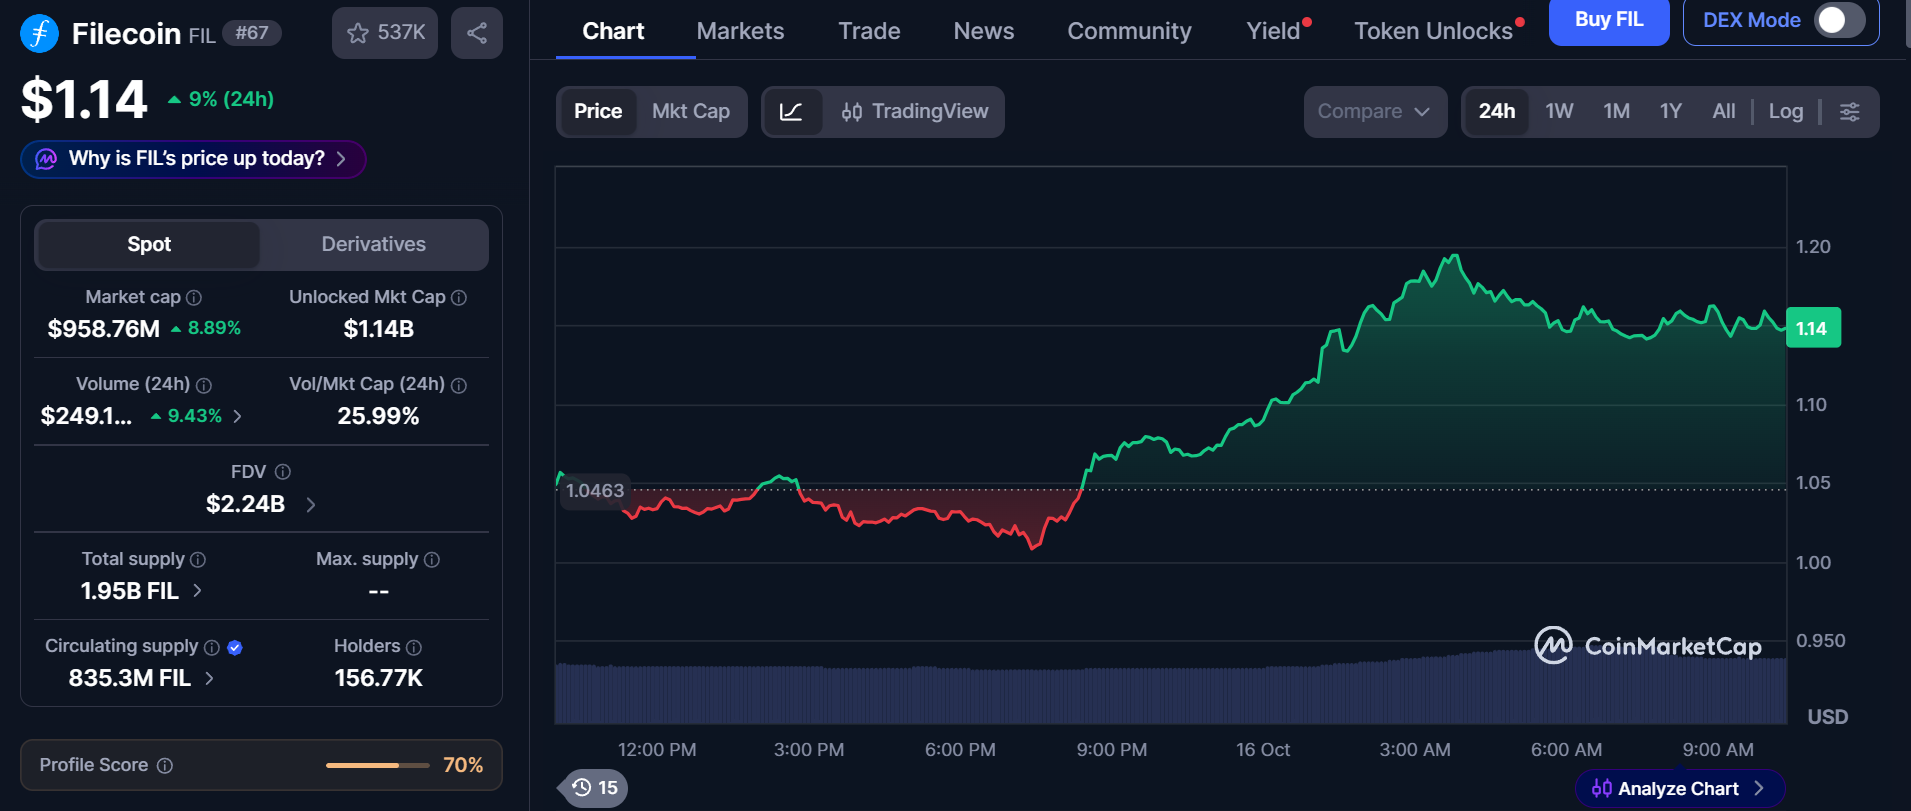Image resolution: width=1911 pixels, height=811 pixels.
Task: Click the Buy FIL button
Action: point(1609,20)
